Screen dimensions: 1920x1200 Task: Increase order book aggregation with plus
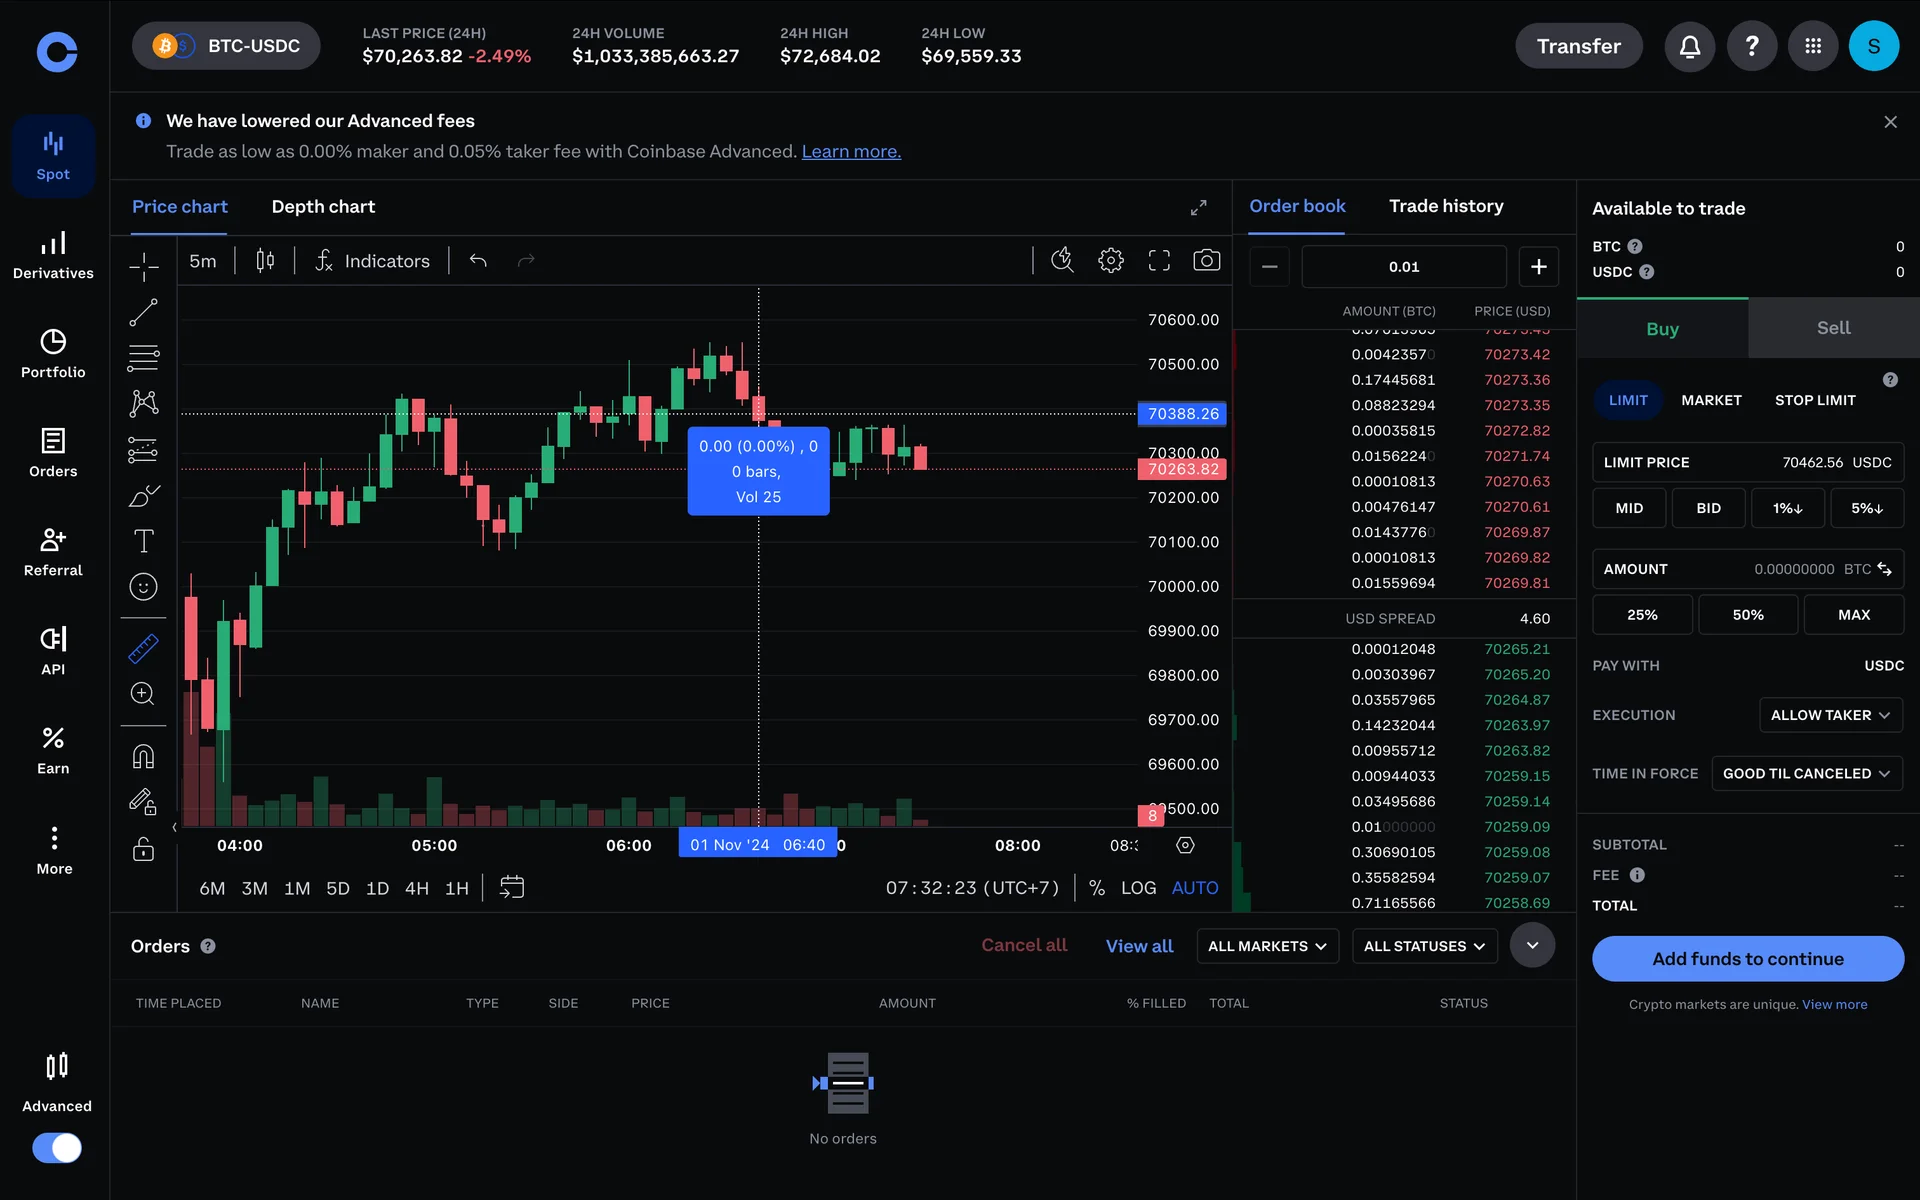(x=1538, y=267)
